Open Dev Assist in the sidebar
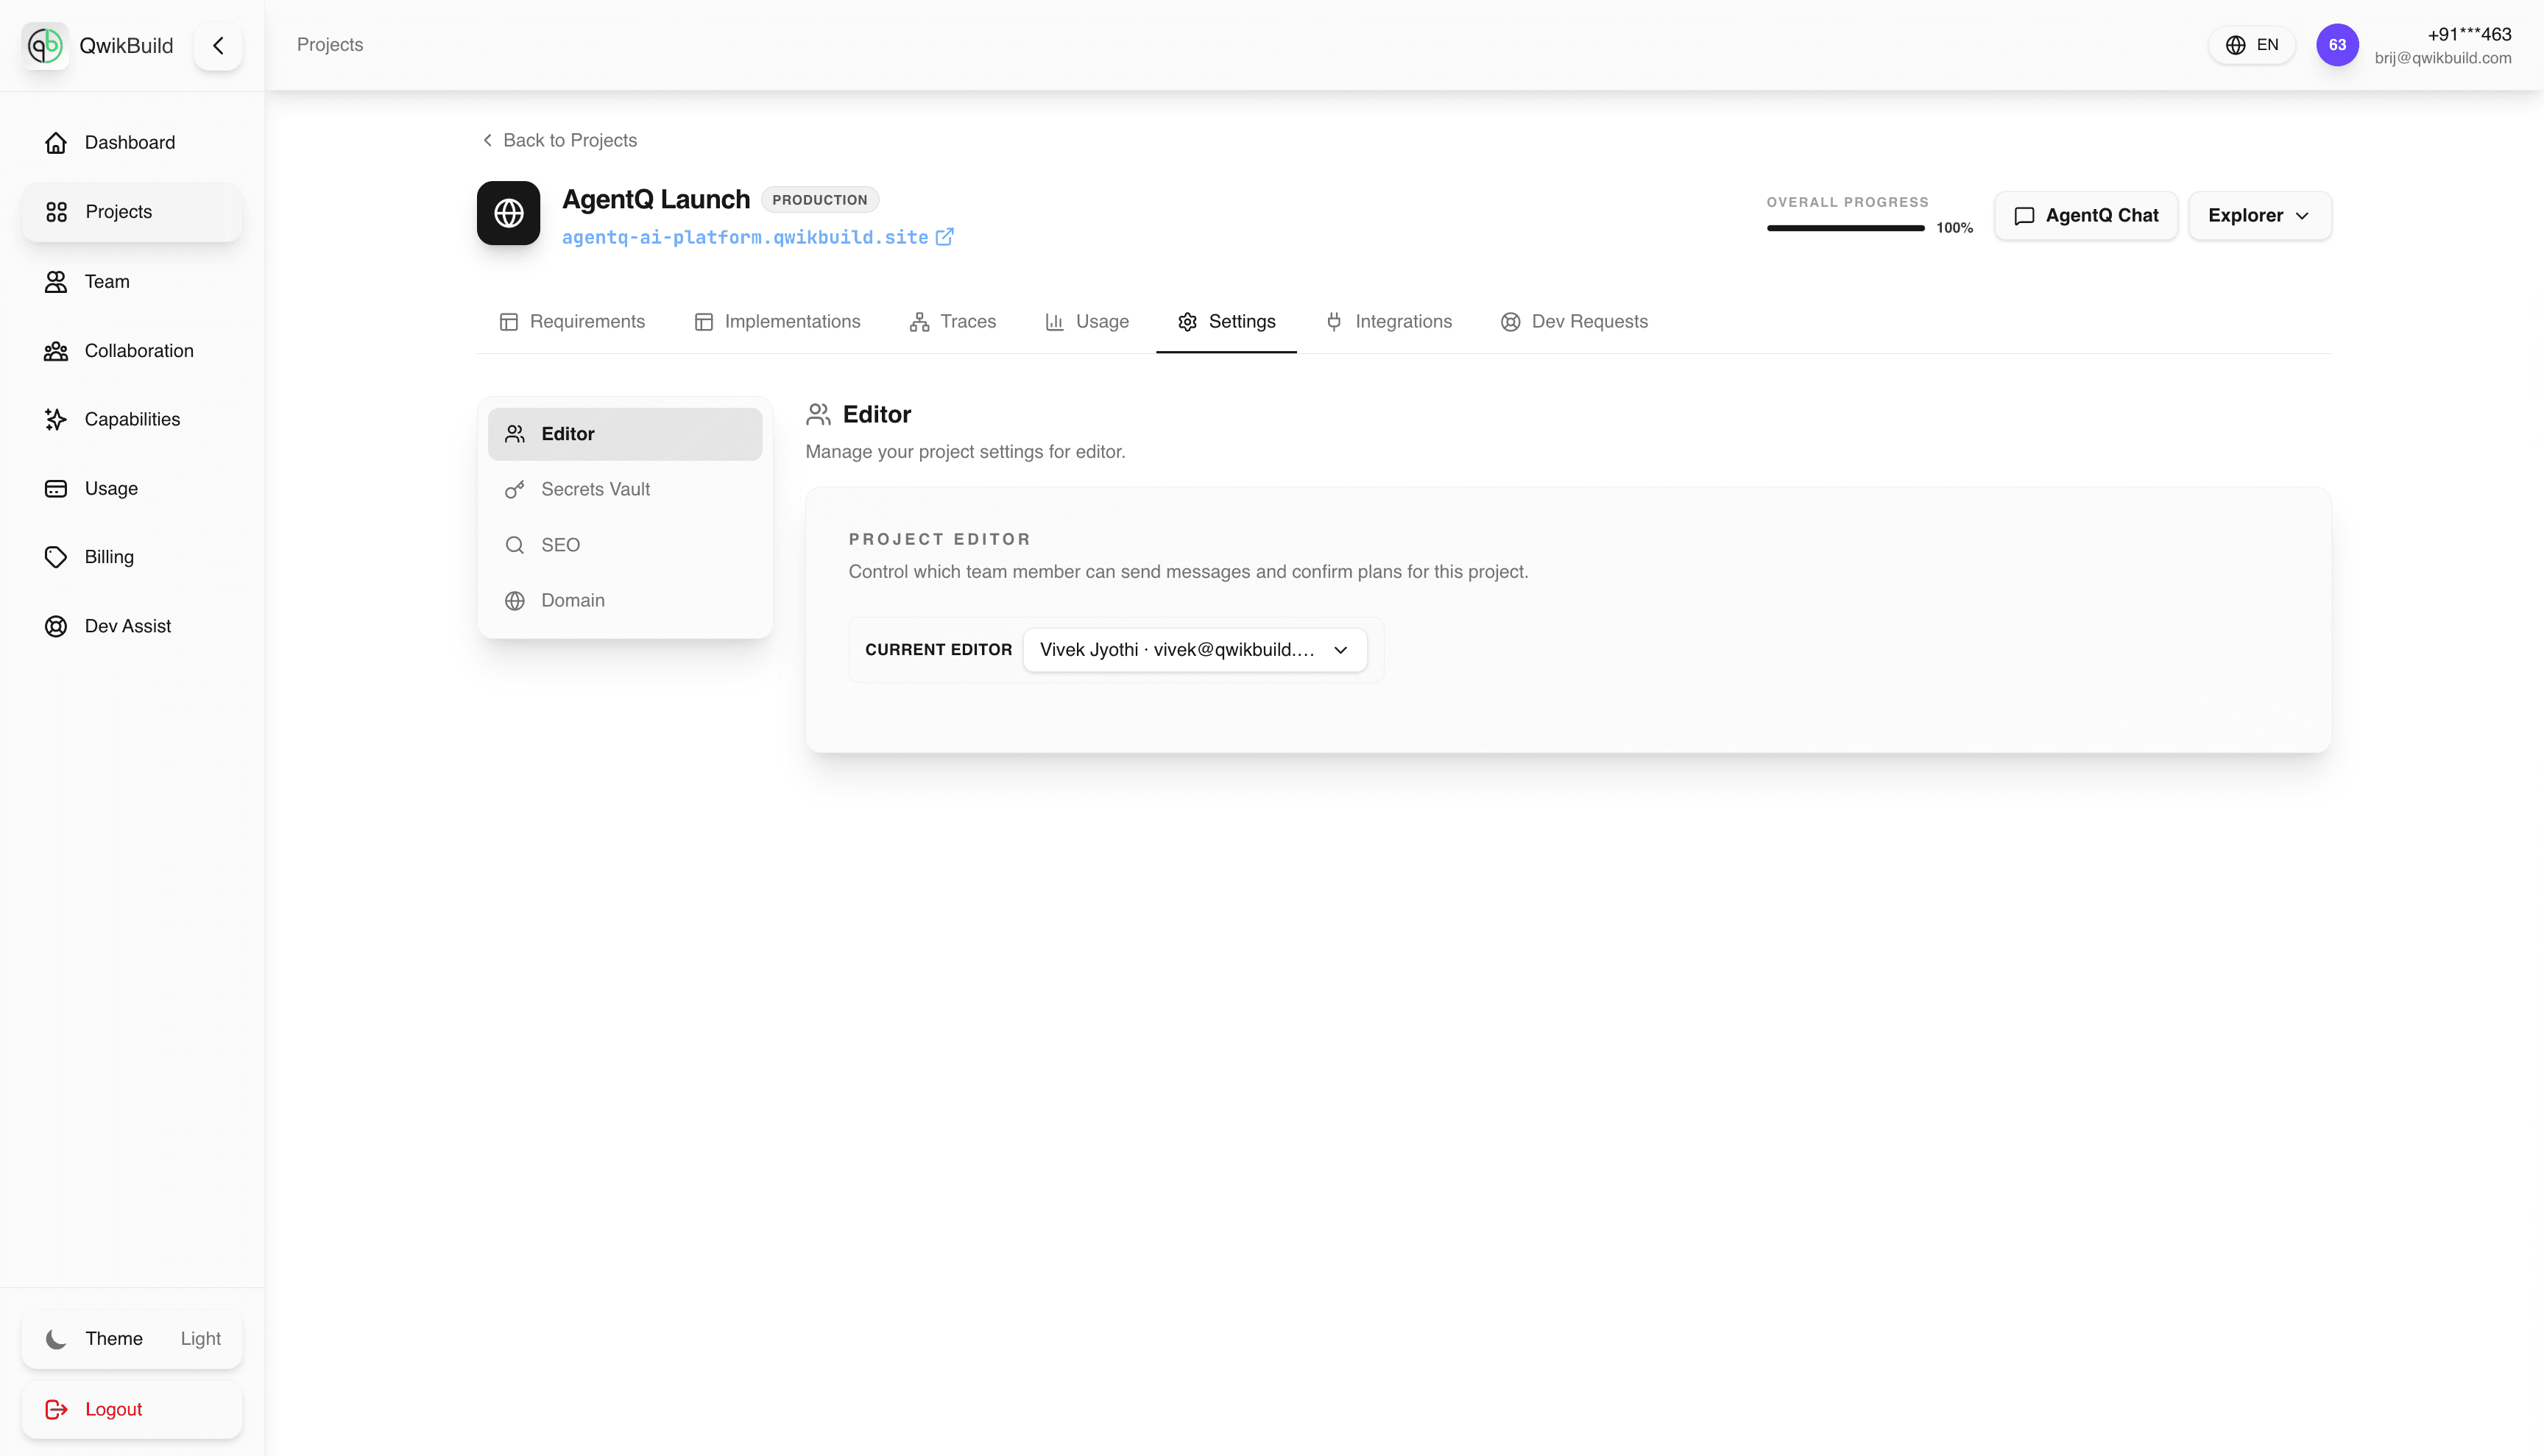The width and height of the screenshot is (2544, 1456). [132, 626]
